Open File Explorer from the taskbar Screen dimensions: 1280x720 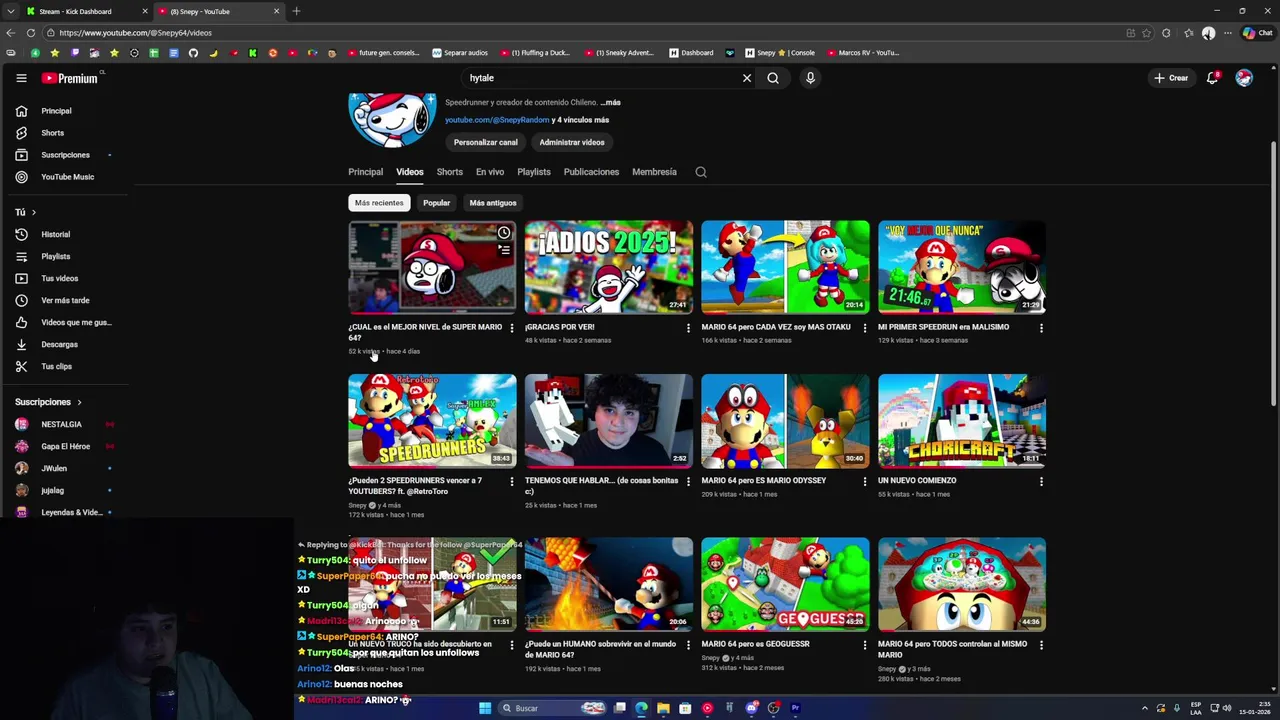tap(663, 708)
